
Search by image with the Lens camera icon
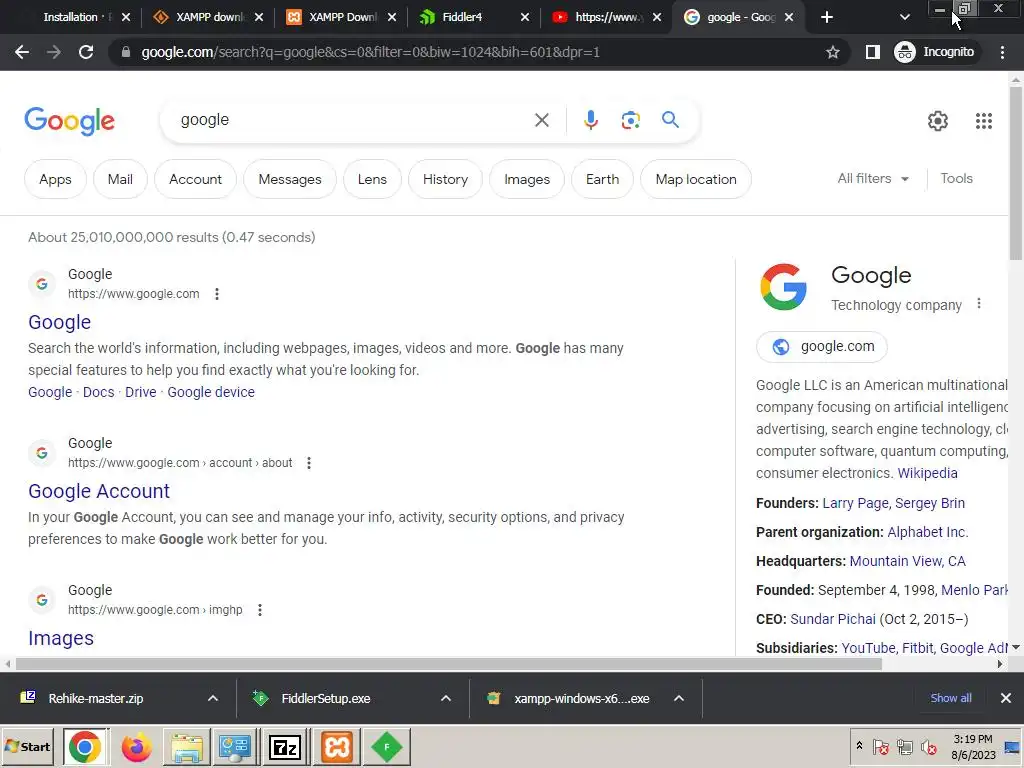(x=630, y=120)
